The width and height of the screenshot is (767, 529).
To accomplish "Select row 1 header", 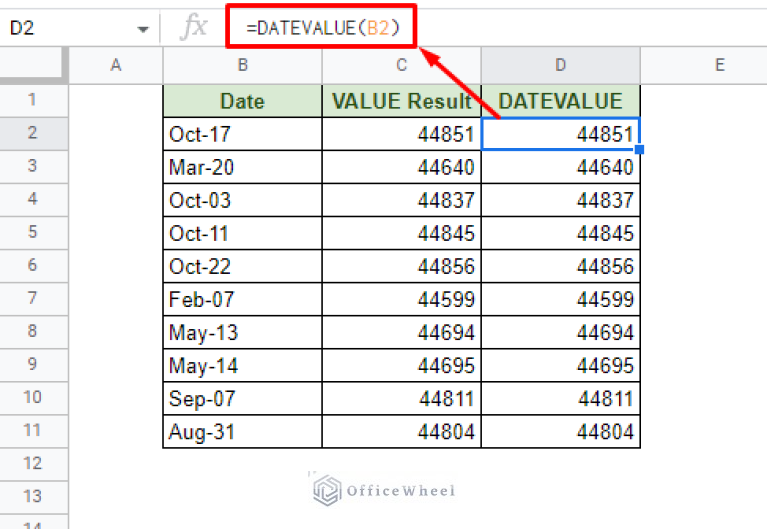I will [x=32, y=100].
